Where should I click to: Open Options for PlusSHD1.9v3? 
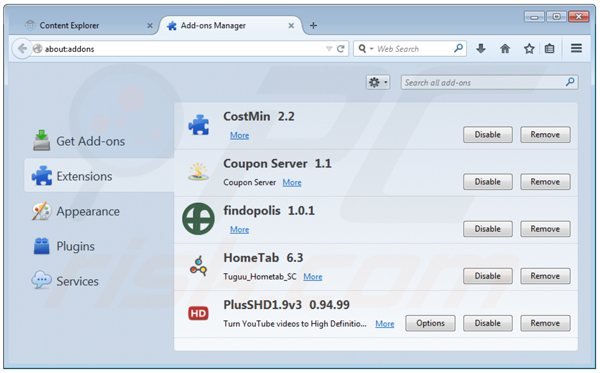point(430,323)
